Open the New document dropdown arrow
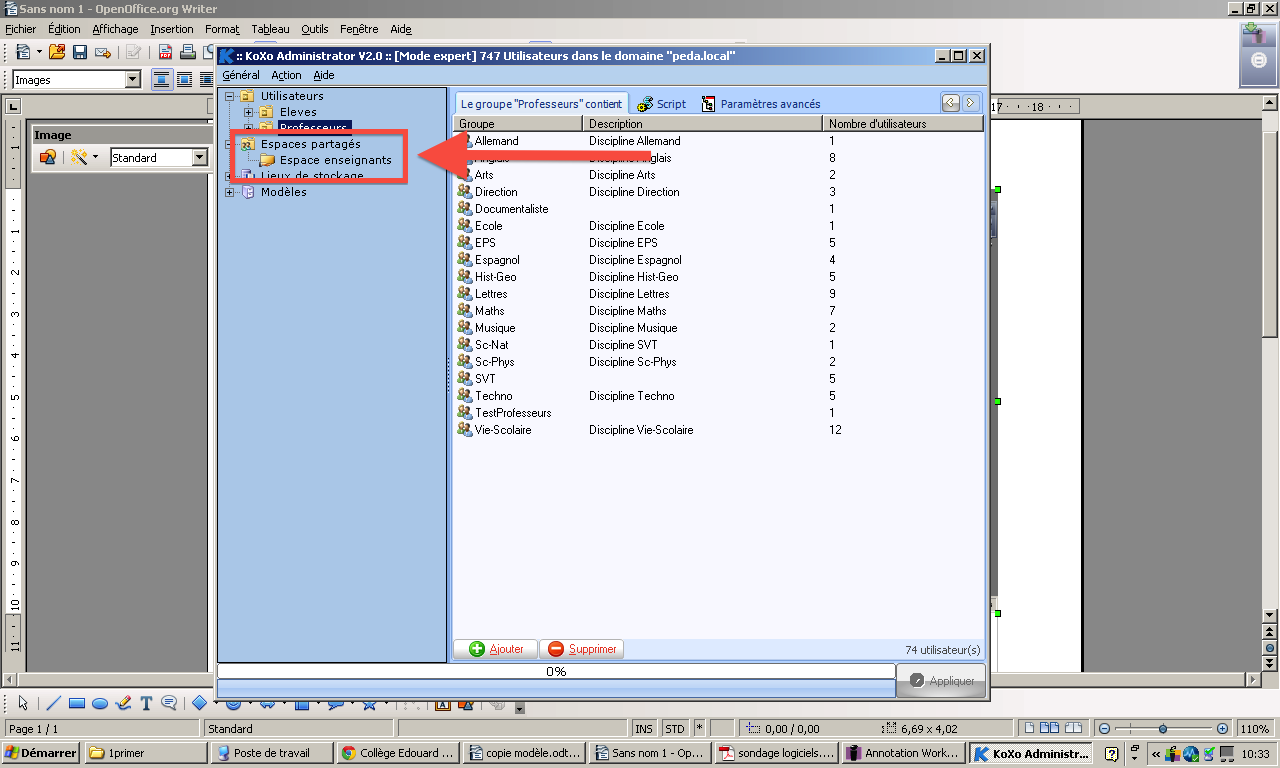 click(38, 52)
